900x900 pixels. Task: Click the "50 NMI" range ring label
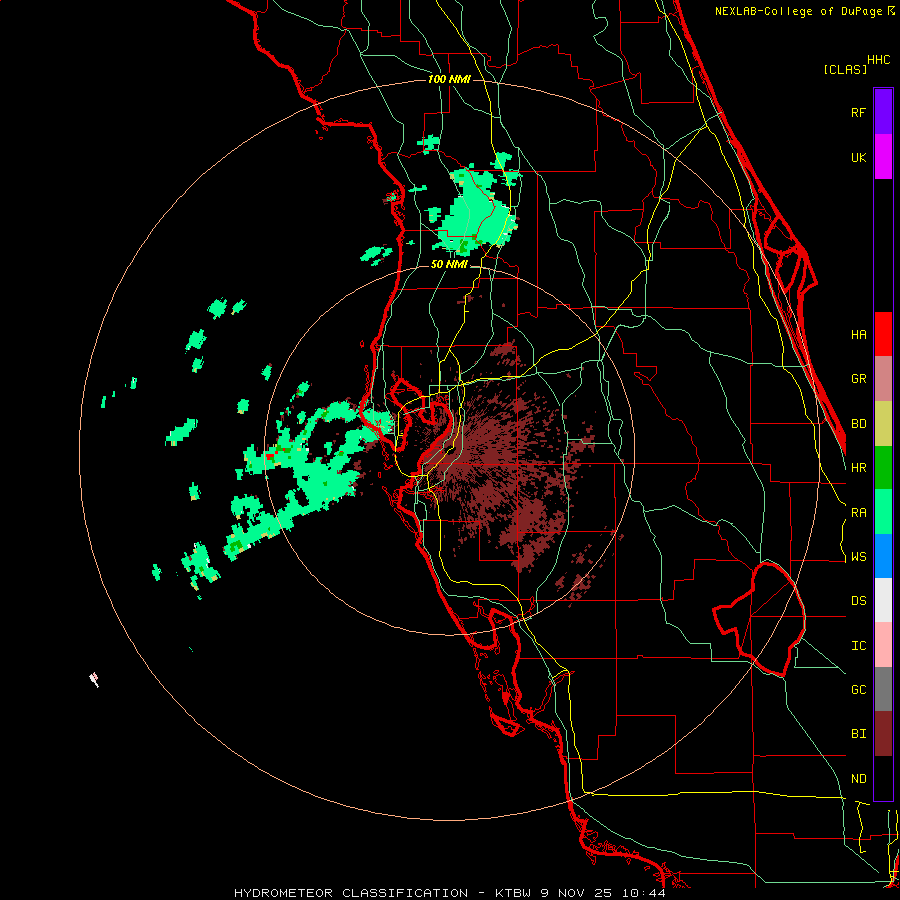(449, 264)
